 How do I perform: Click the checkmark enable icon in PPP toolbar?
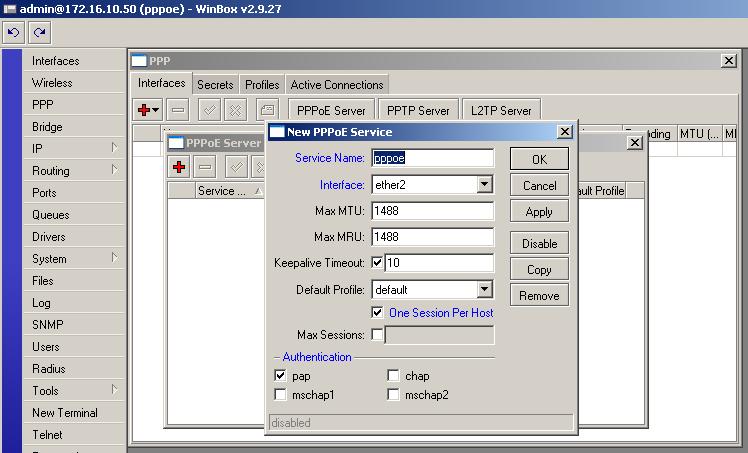[x=210, y=110]
